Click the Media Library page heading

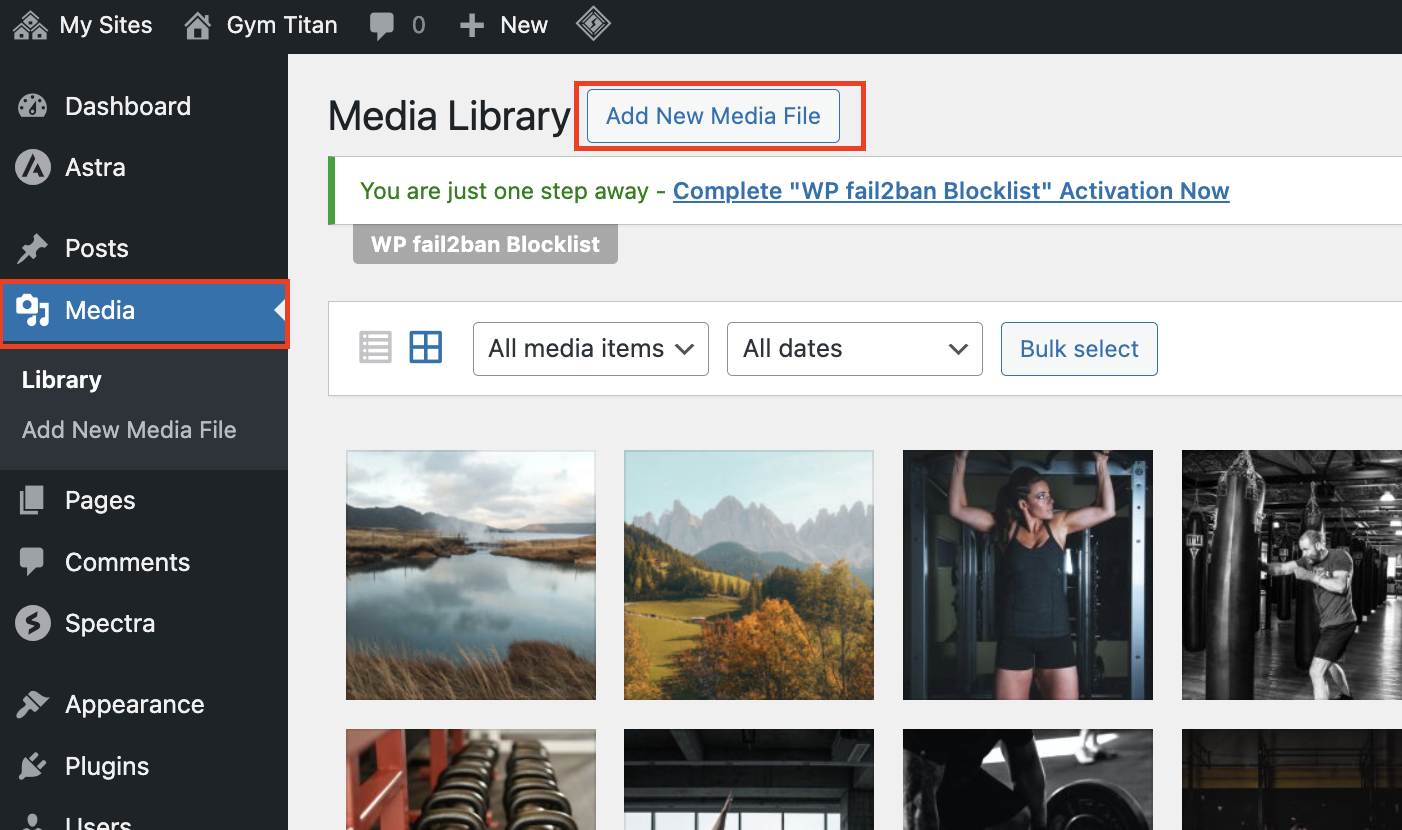tap(449, 117)
